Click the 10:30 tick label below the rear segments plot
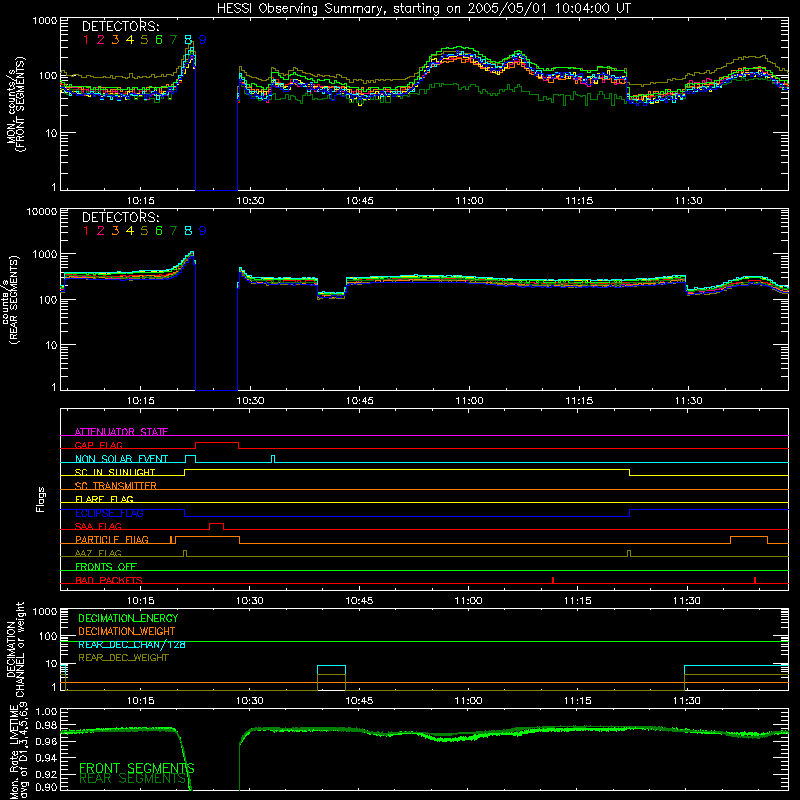This screenshot has height=800, width=800. [x=250, y=401]
